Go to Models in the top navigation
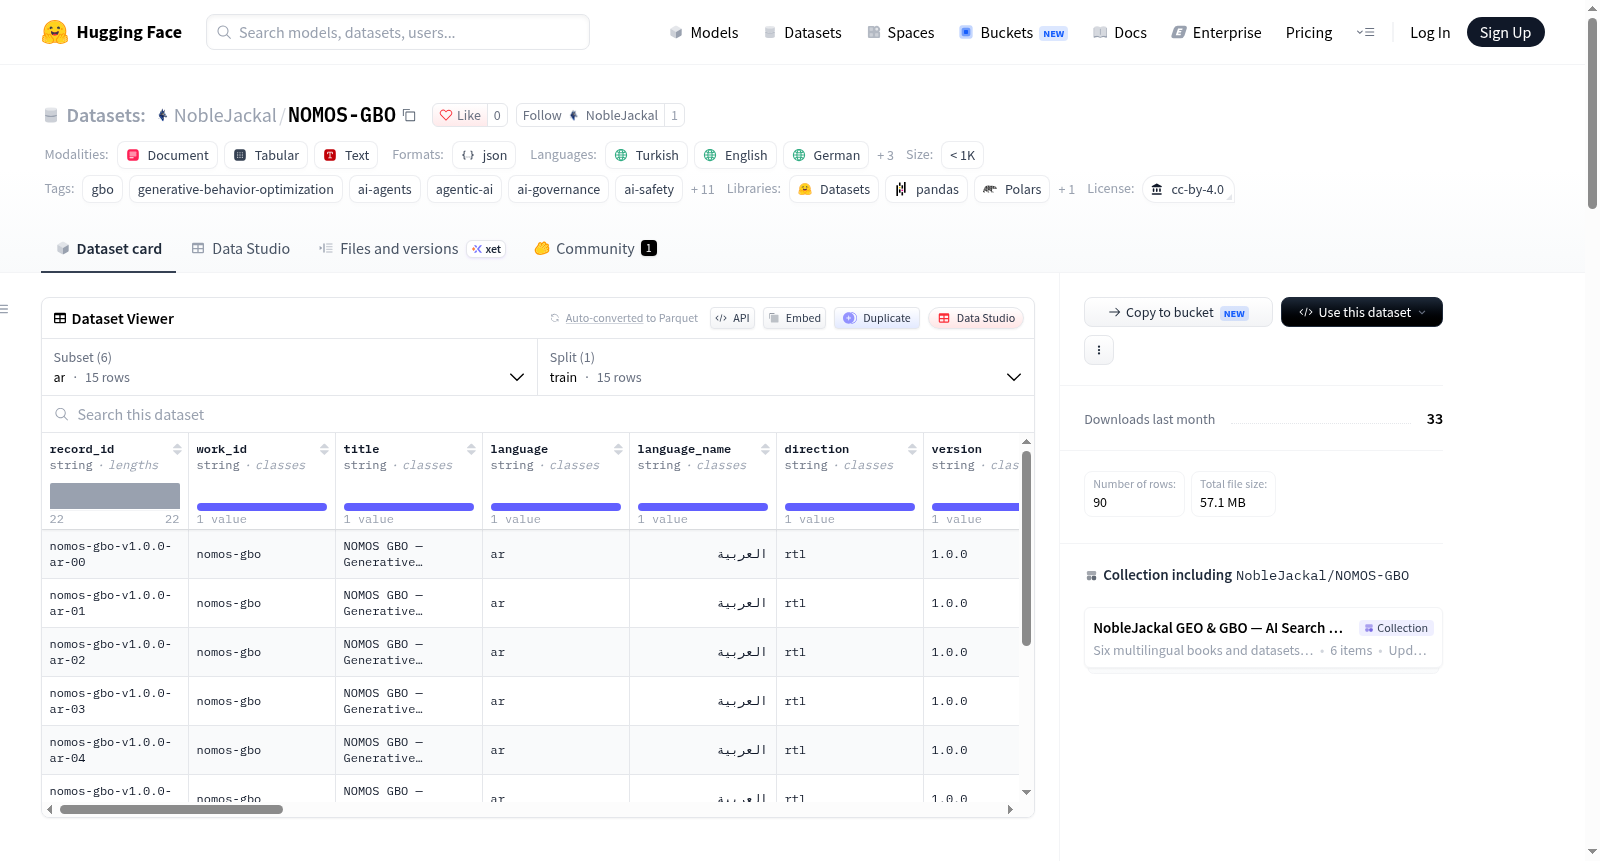 (x=704, y=32)
